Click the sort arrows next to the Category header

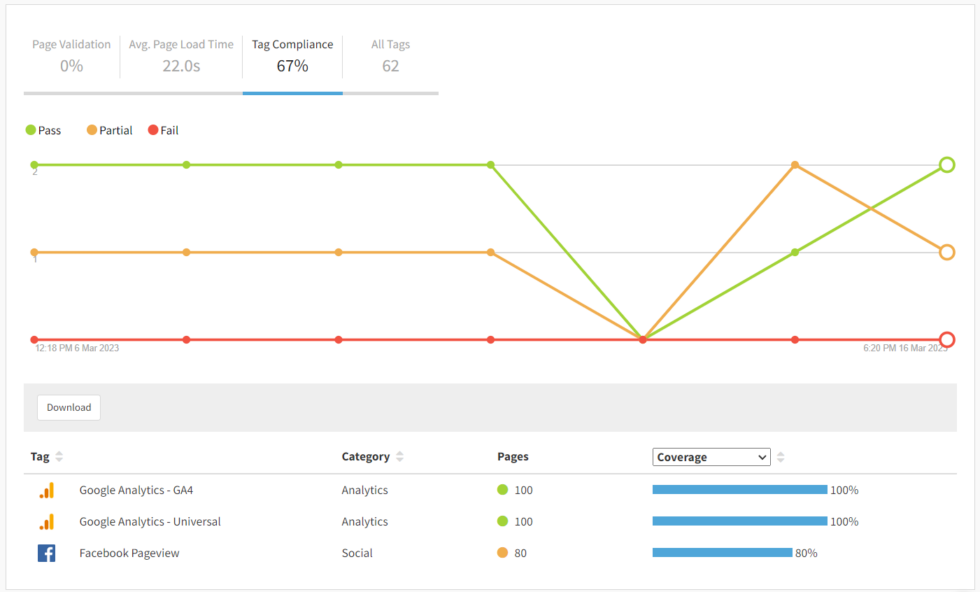pyautogui.click(x=398, y=456)
